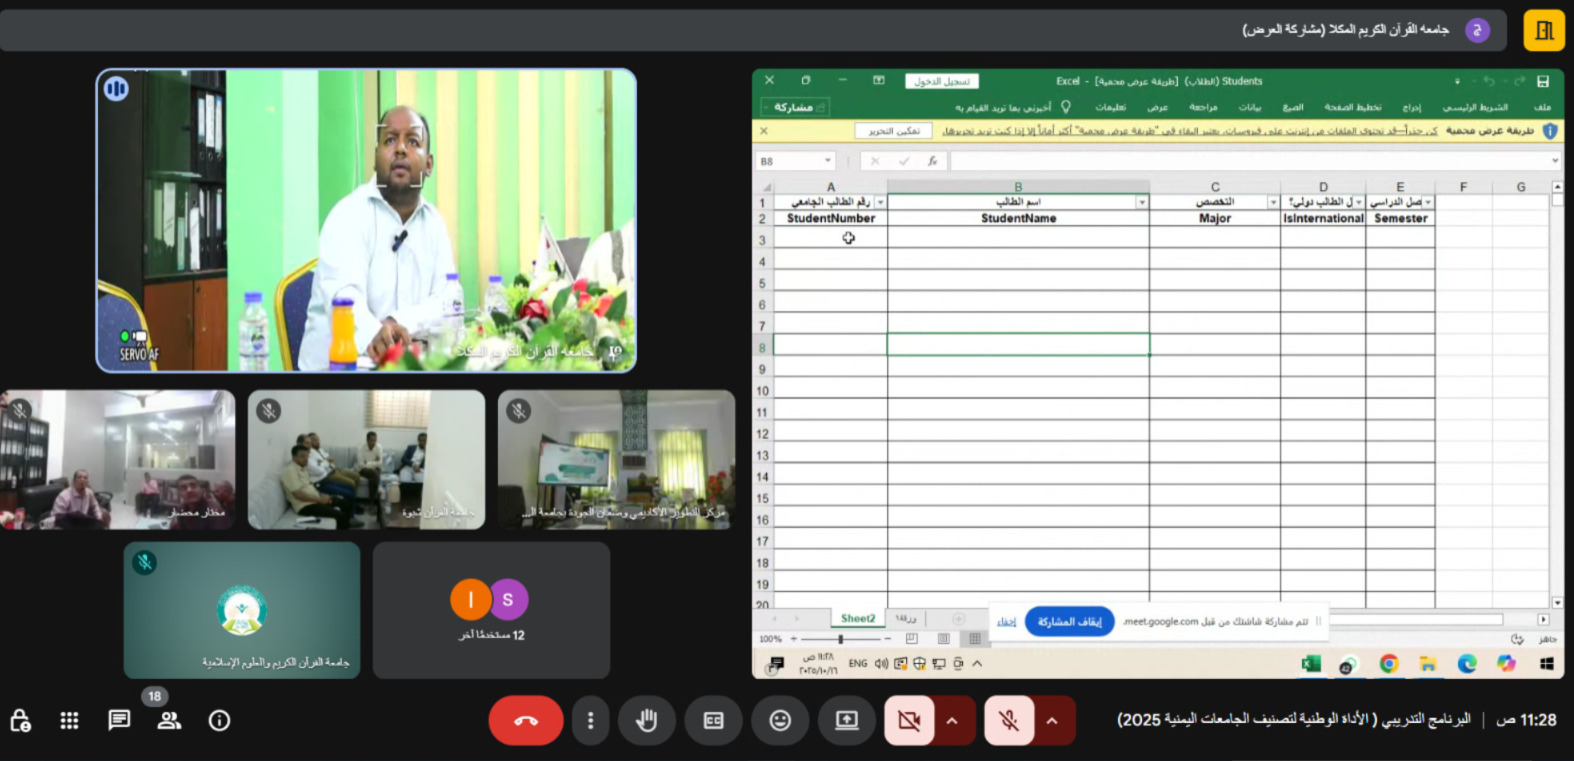
Task: Open the Sheet2 tab in Excel
Action: click(857, 619)
